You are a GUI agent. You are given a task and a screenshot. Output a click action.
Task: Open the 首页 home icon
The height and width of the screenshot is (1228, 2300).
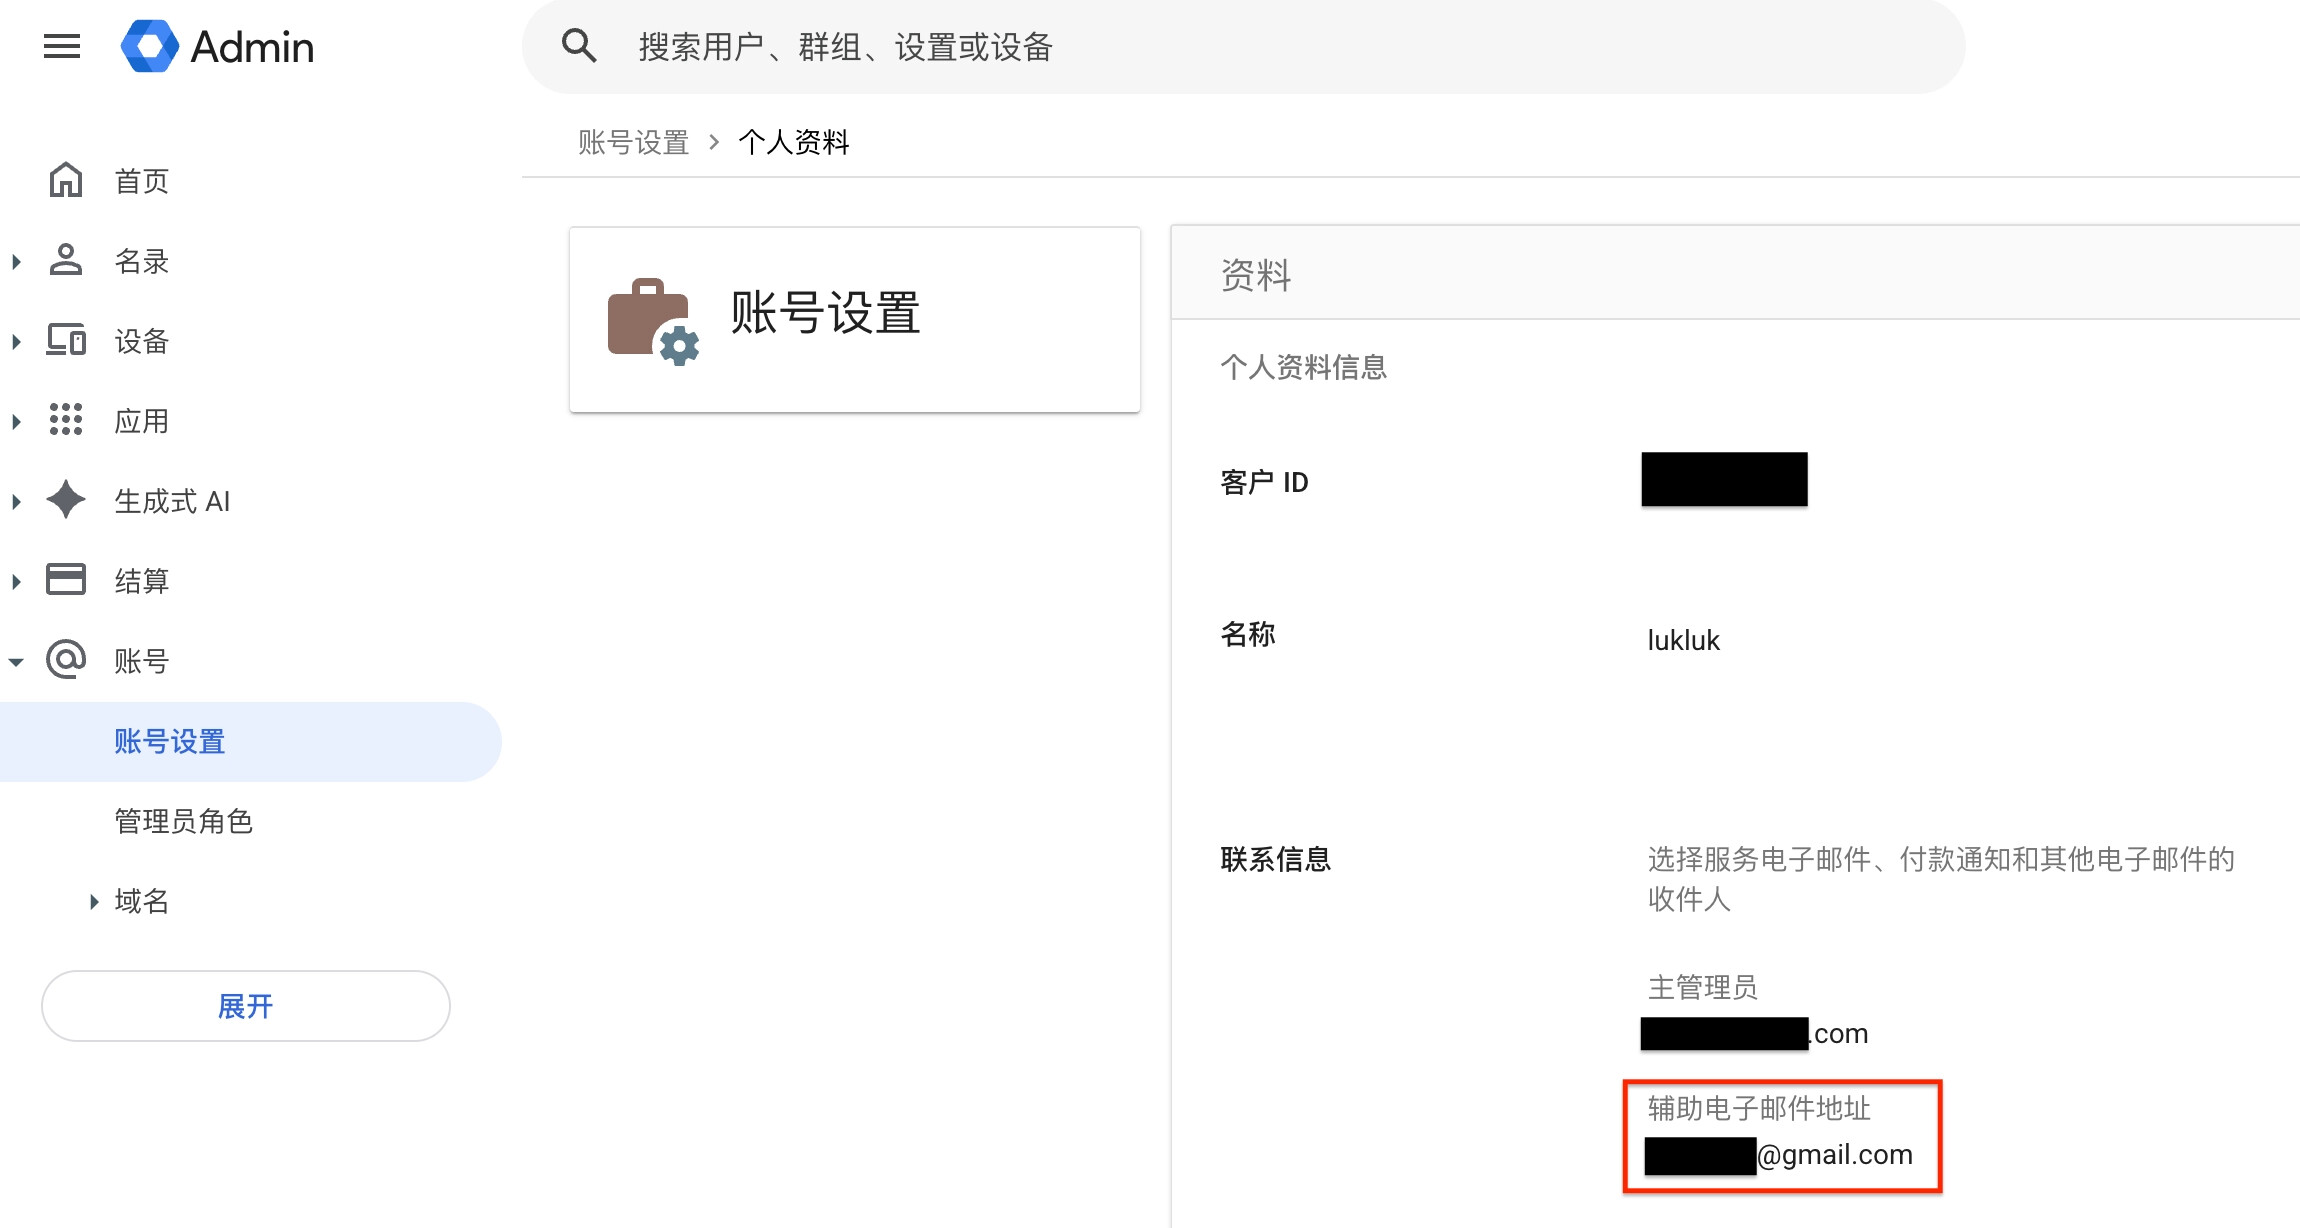pyautogui.click(x=66, y=180)
